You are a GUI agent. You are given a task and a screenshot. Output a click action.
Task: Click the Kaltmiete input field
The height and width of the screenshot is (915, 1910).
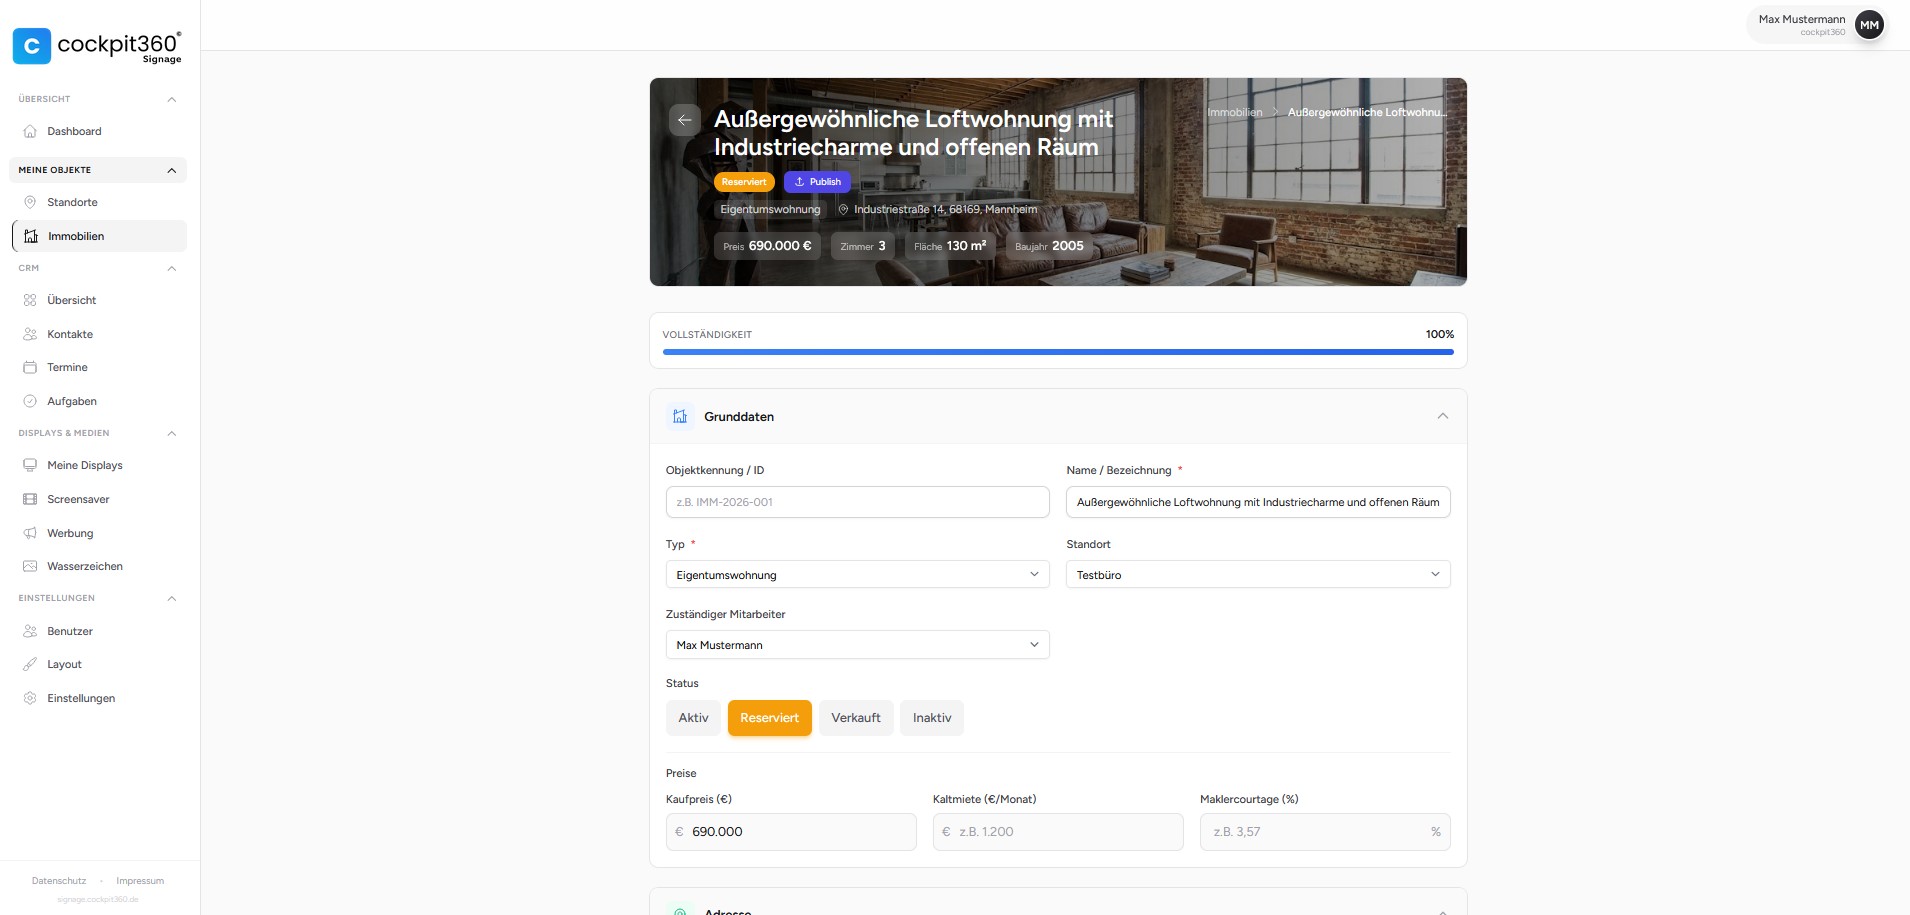1058,832
